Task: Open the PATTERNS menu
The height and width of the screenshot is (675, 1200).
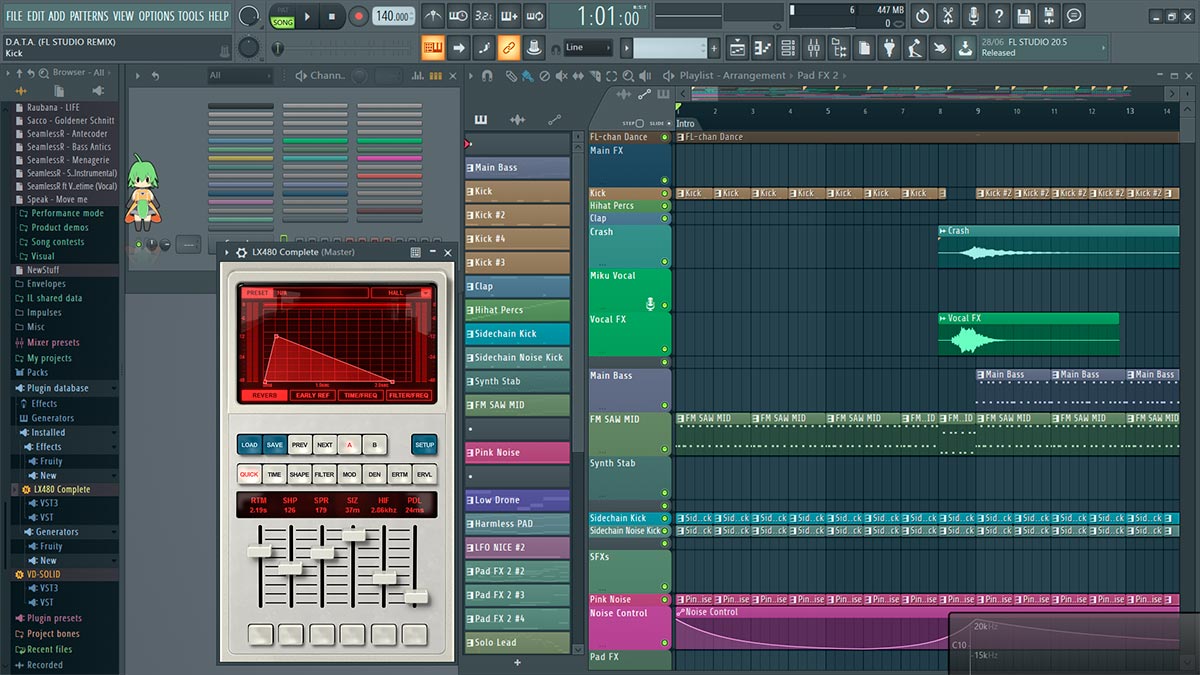Action: (89, 16)
